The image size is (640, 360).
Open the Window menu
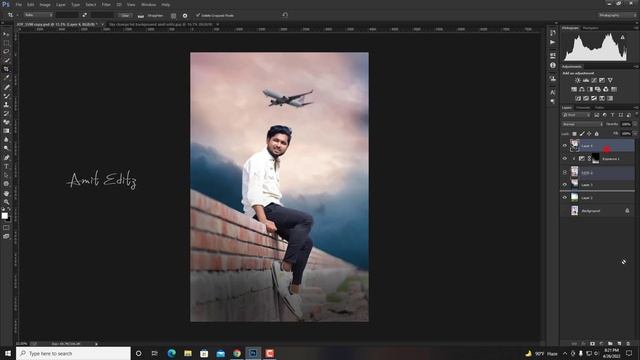tap(148, 4)
